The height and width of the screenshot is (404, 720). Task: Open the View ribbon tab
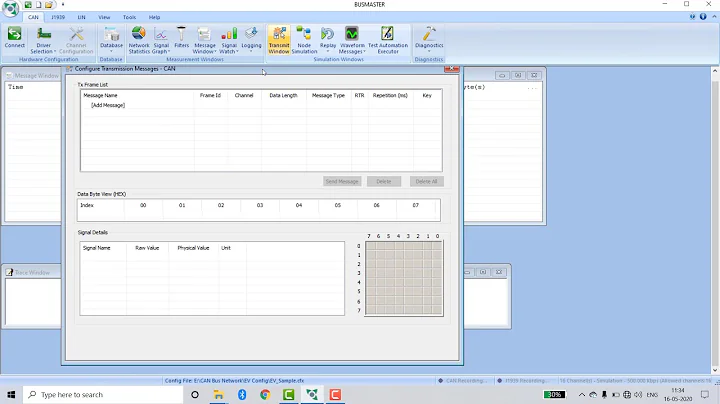[x=104, y=17]
